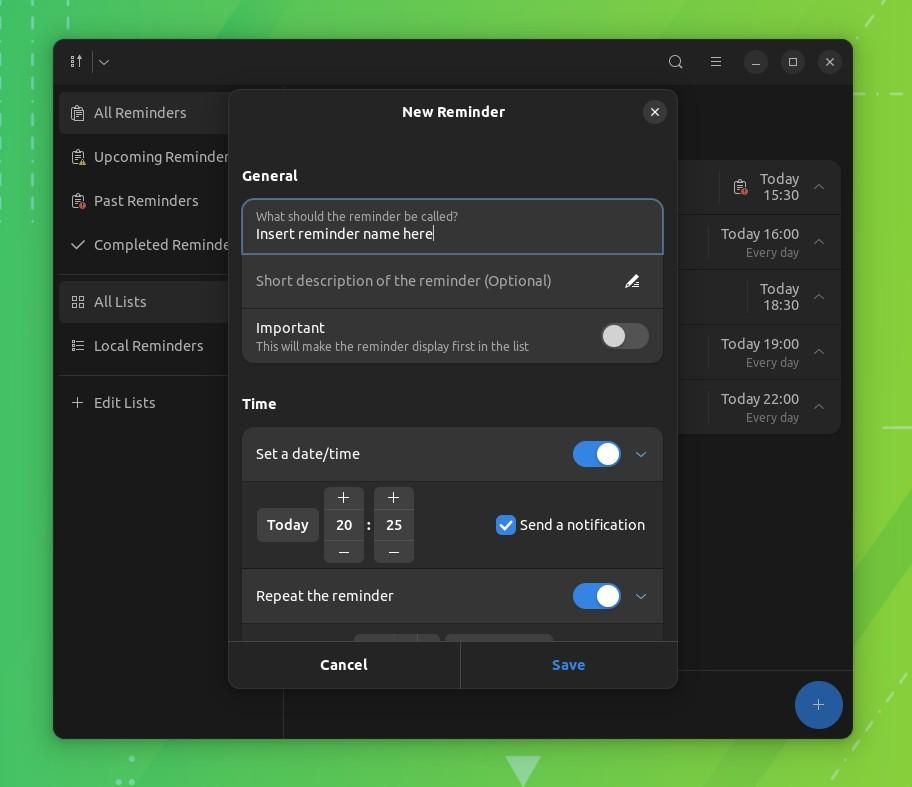The image size is (912, 787).
Task: Open the dropdown arrow beside the sort icon
Action: (x=103, y=61)
